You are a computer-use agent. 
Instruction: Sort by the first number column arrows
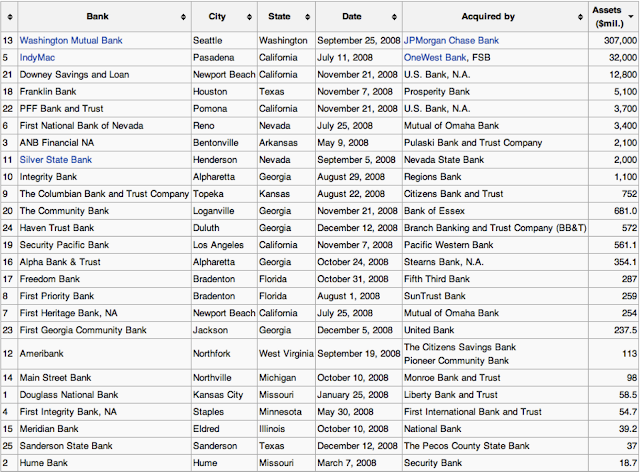(x=10, y=17)
